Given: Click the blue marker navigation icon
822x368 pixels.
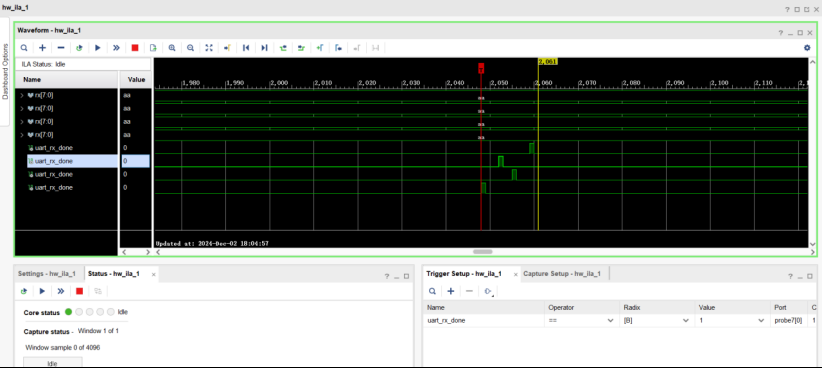Looking at the screenshot, I should pyautogui.click(x=339, y=48).
